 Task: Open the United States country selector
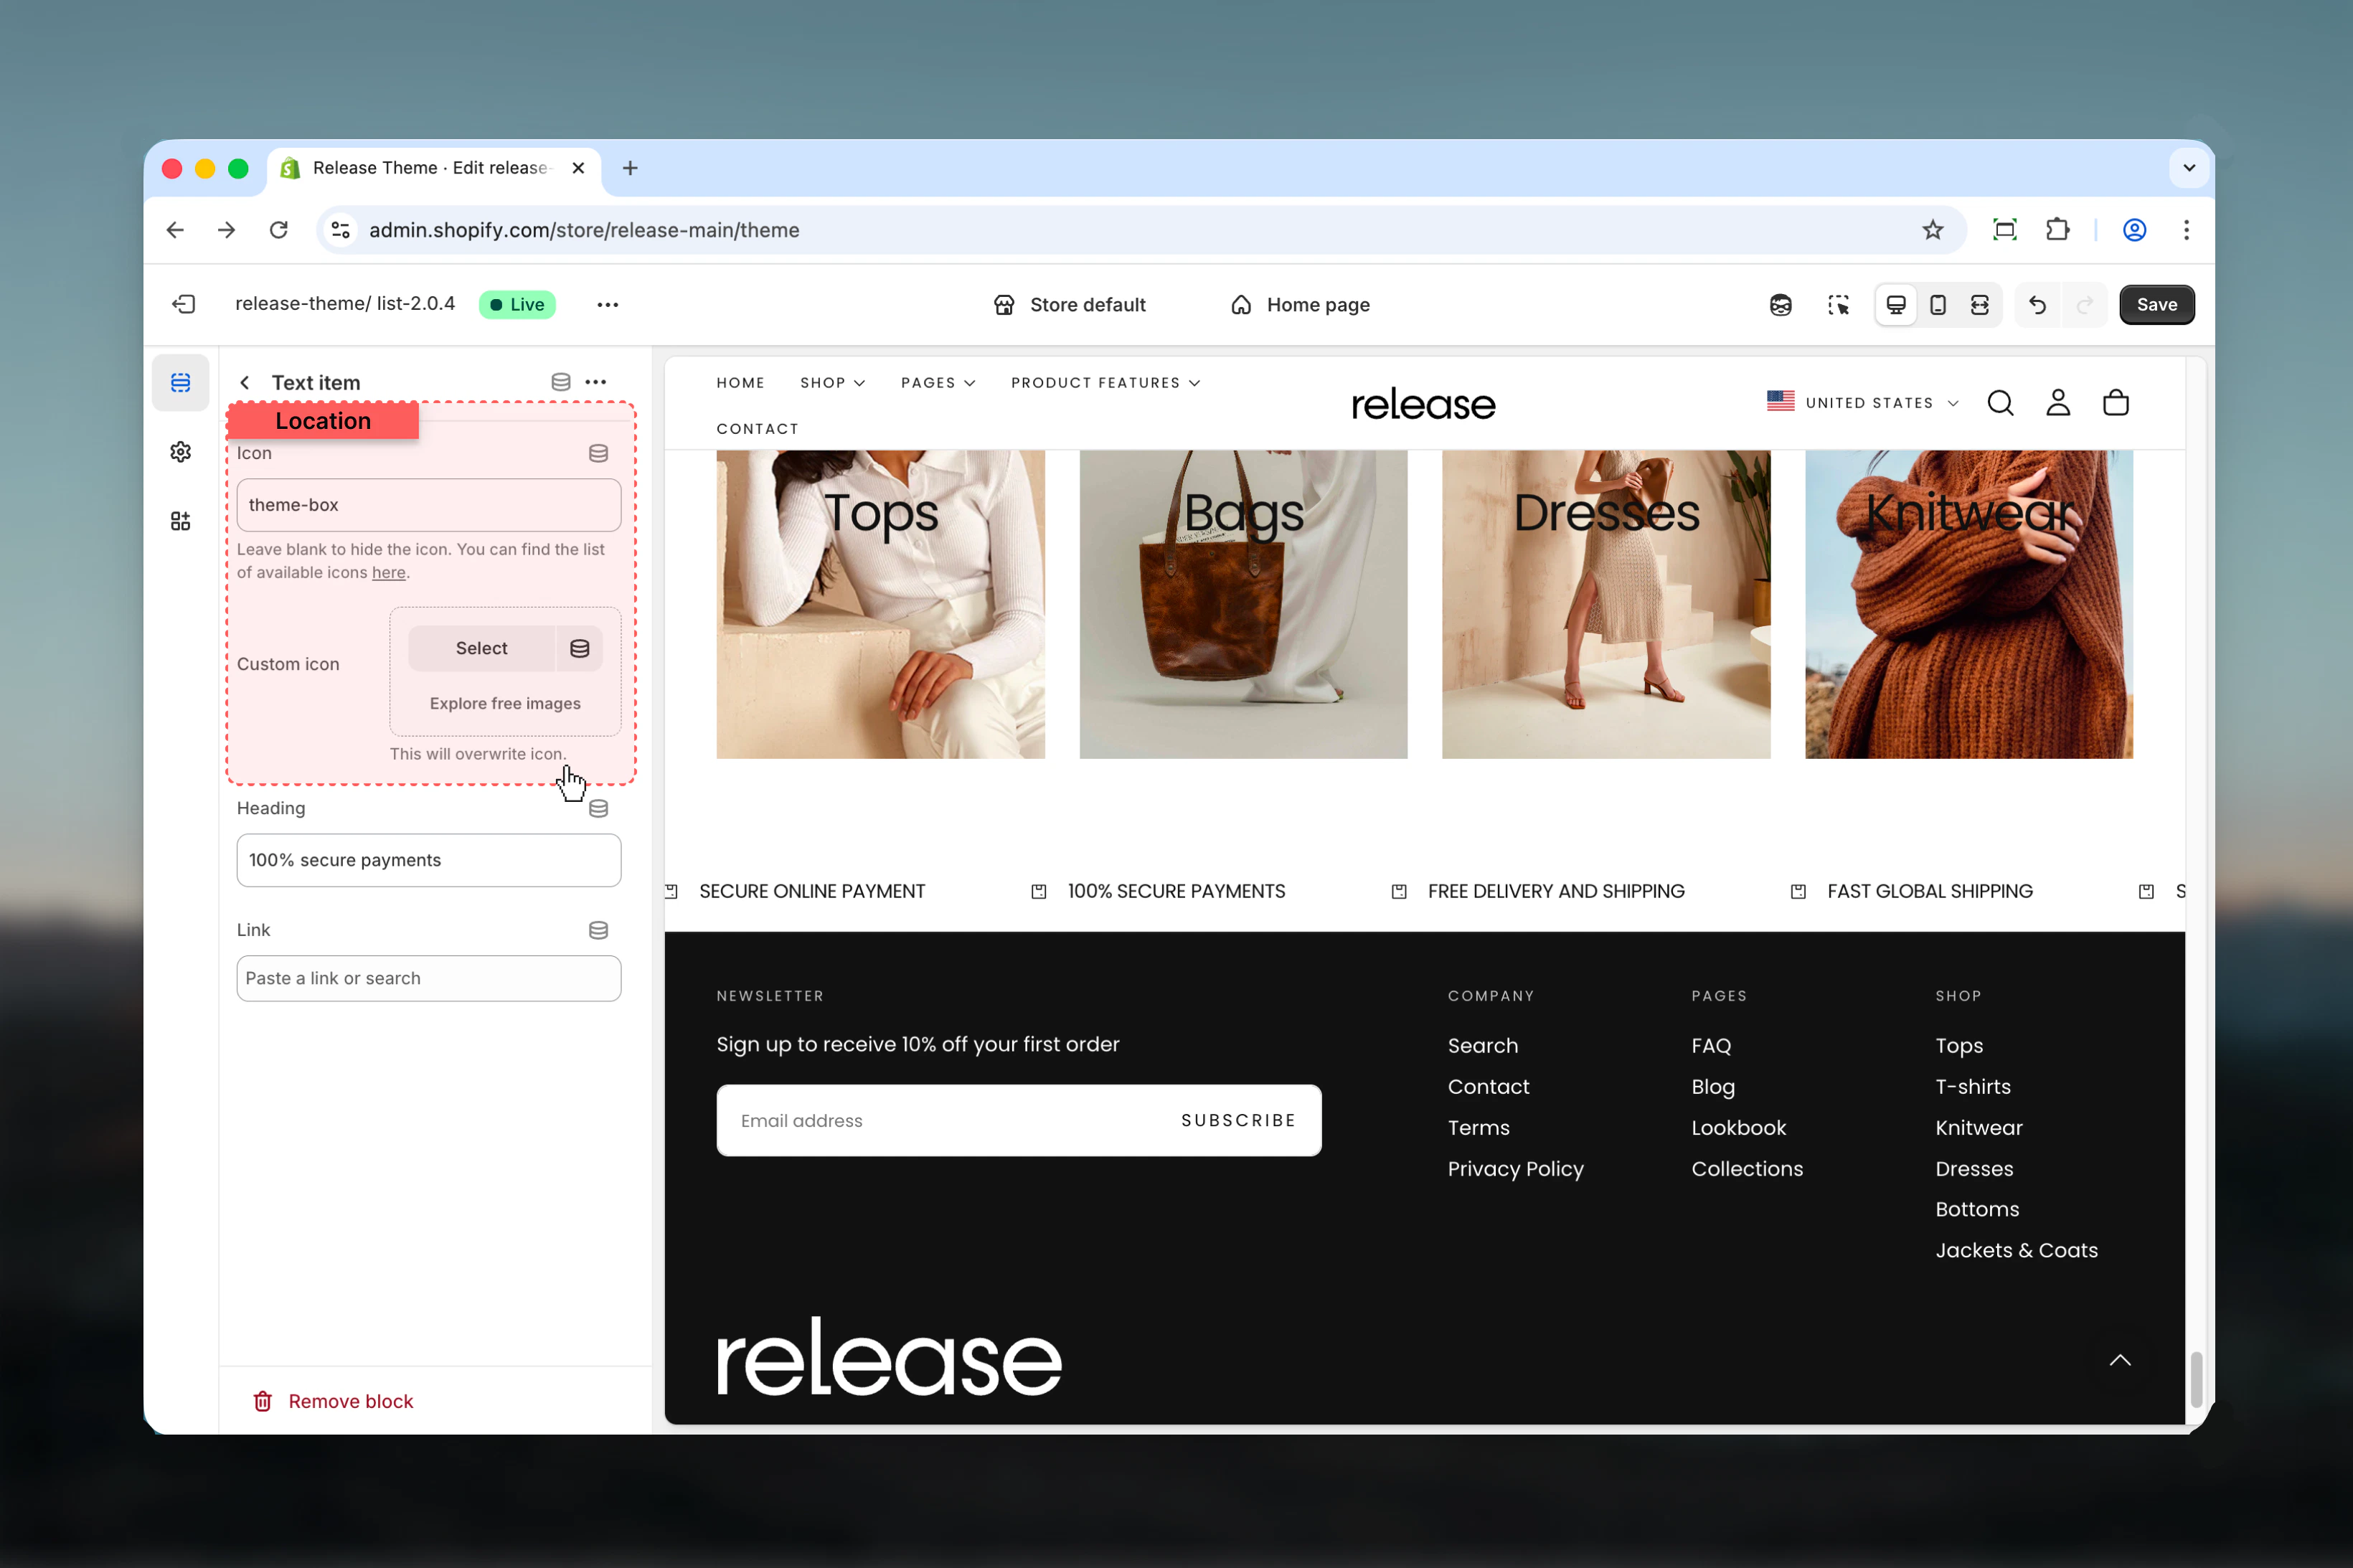1862,402
